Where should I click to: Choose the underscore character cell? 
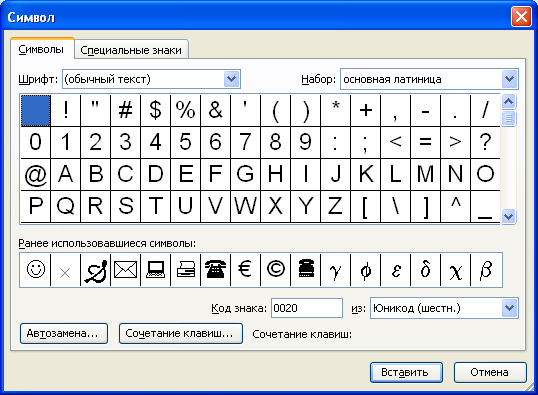pos(485,207)
